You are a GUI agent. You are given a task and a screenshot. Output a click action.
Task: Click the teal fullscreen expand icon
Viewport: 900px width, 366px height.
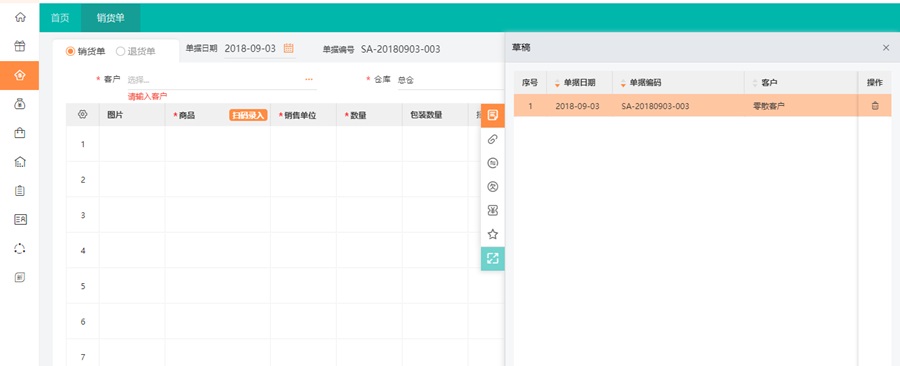[x=492, y=258]
